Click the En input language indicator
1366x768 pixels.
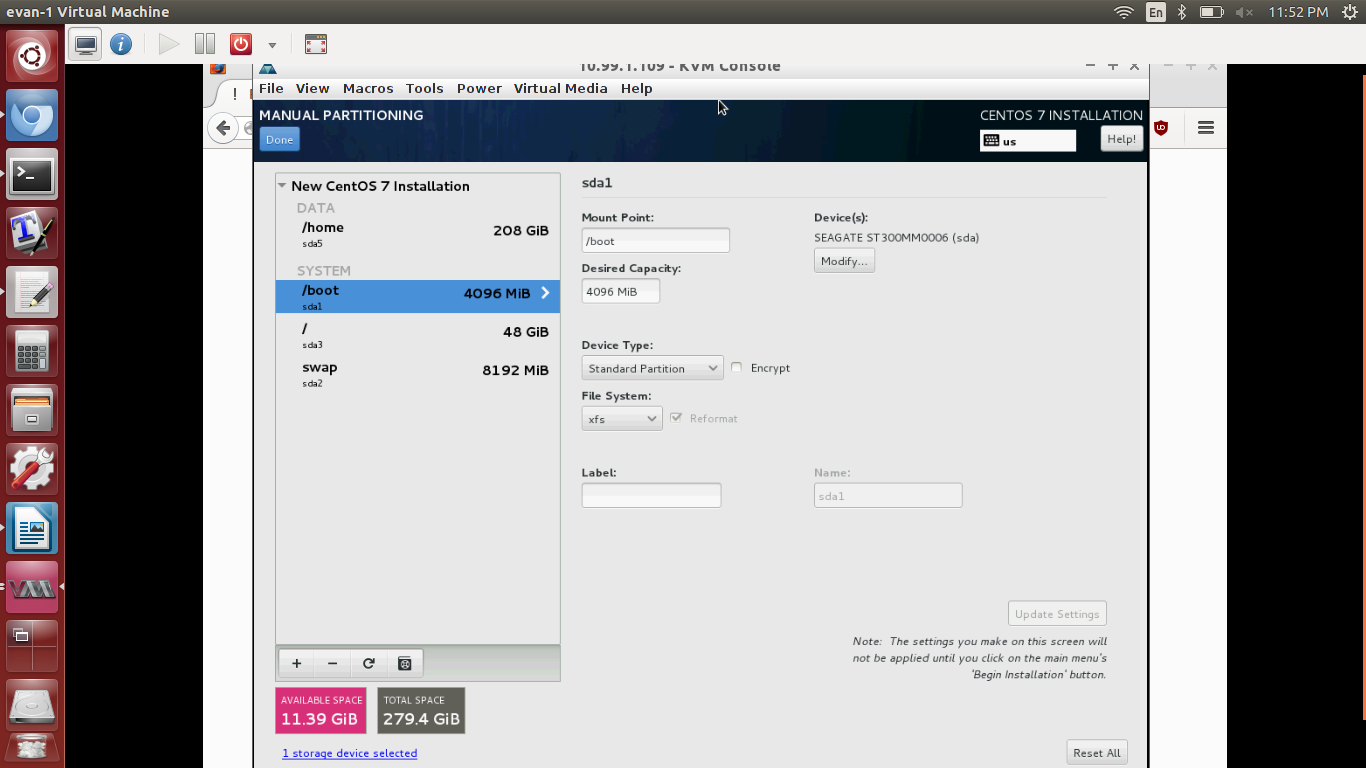coord(1156,12)
